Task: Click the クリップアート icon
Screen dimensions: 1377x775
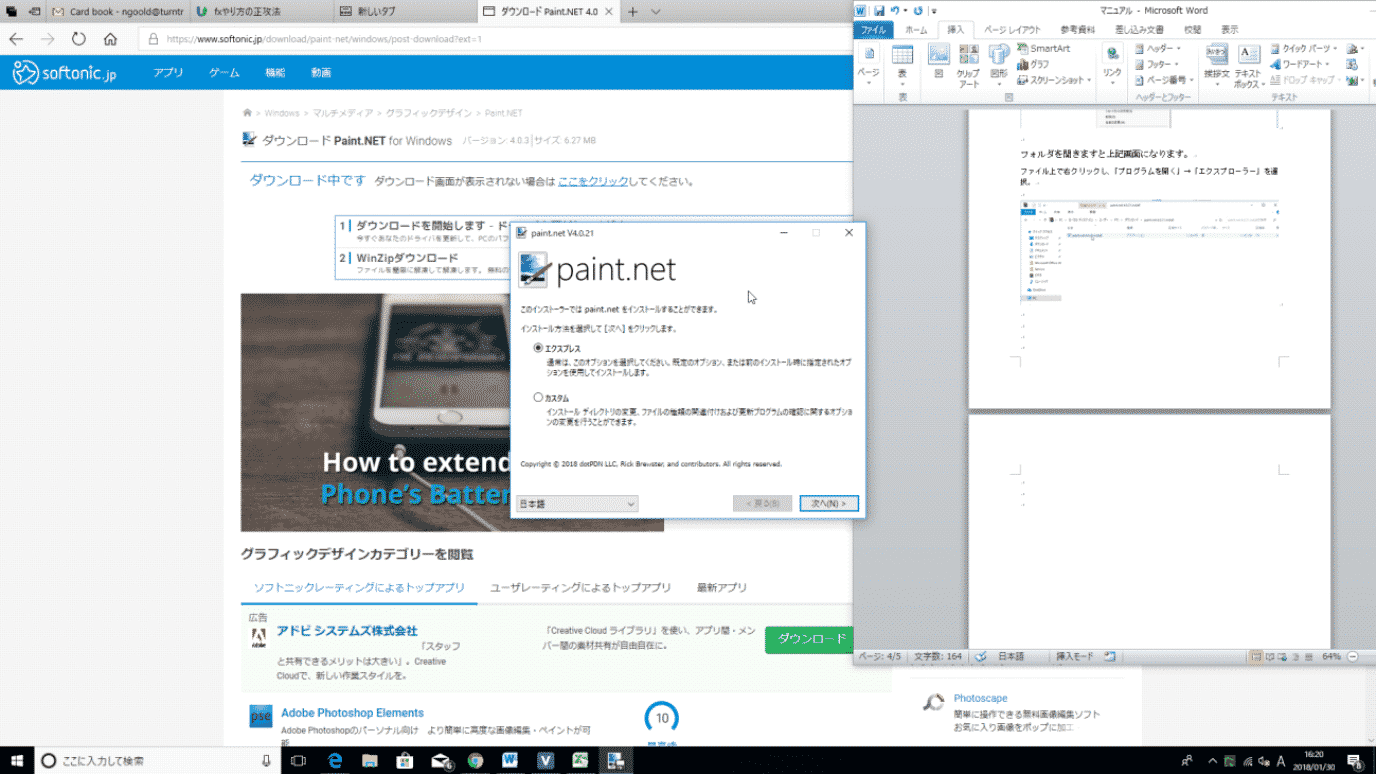Action: pyautogui.click(x=968, y=66)
